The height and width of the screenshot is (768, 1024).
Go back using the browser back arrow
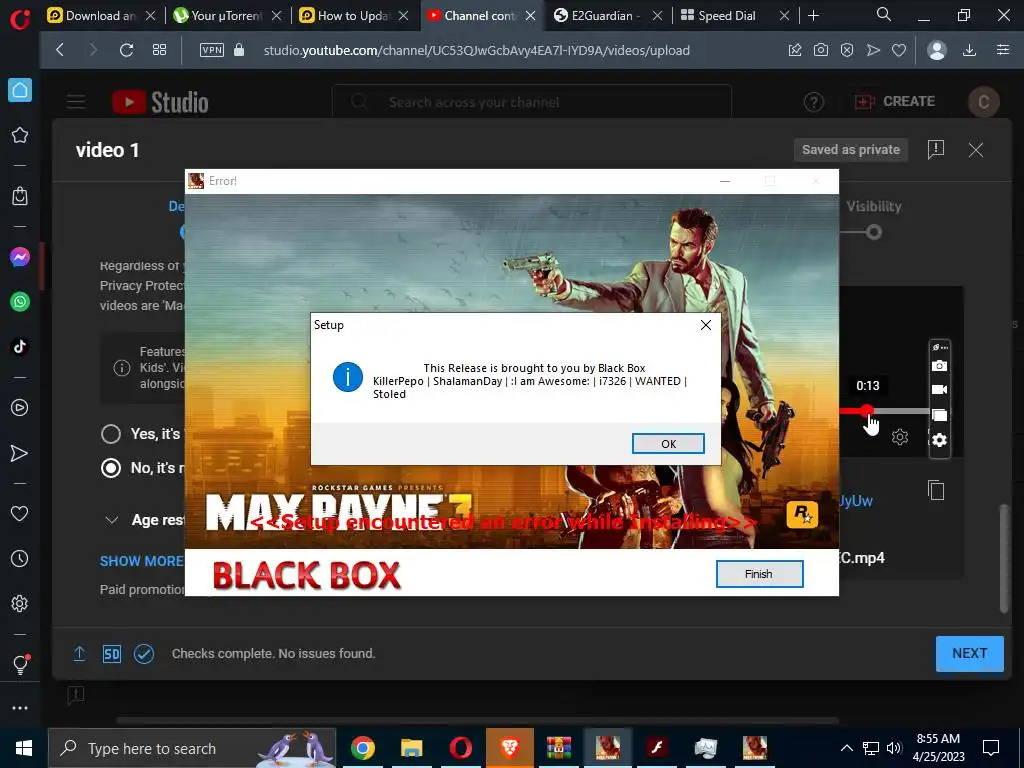tap(60, 50)
